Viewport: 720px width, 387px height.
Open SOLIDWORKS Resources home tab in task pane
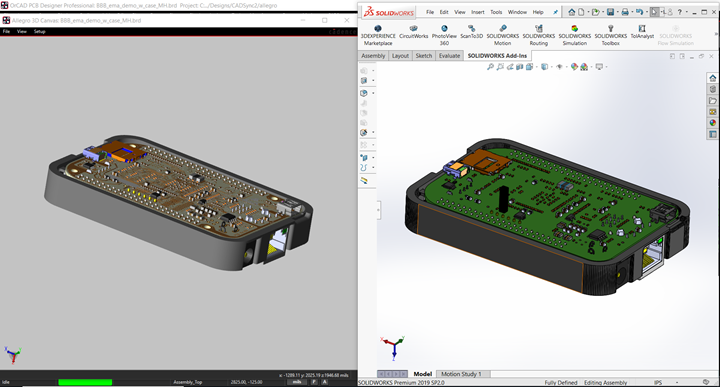pos(713,78)
